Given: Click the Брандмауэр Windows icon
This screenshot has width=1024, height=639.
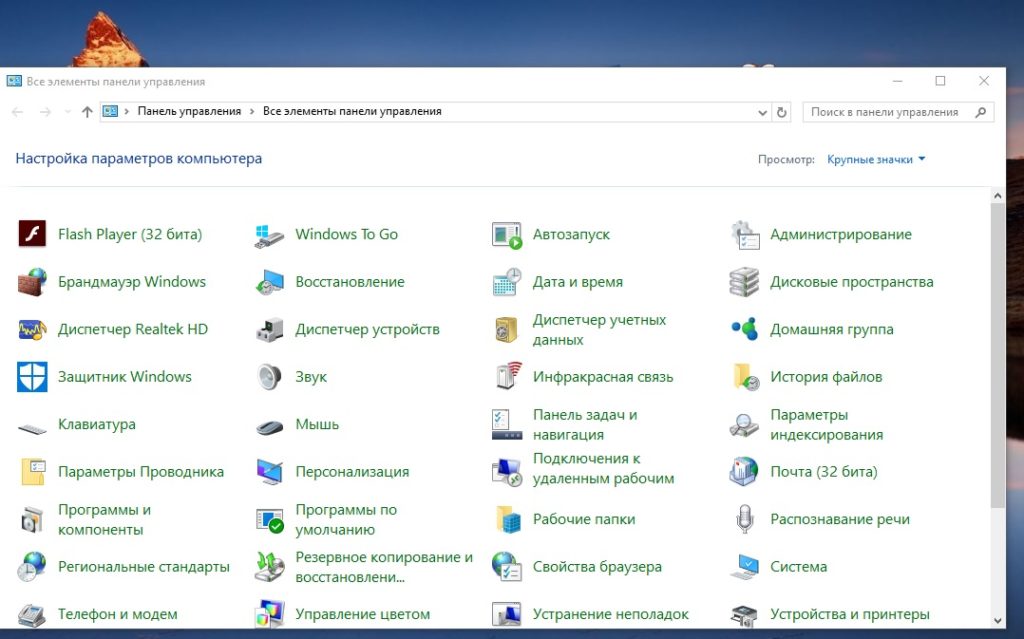Looking at the screenshot, I should [33, 282].
